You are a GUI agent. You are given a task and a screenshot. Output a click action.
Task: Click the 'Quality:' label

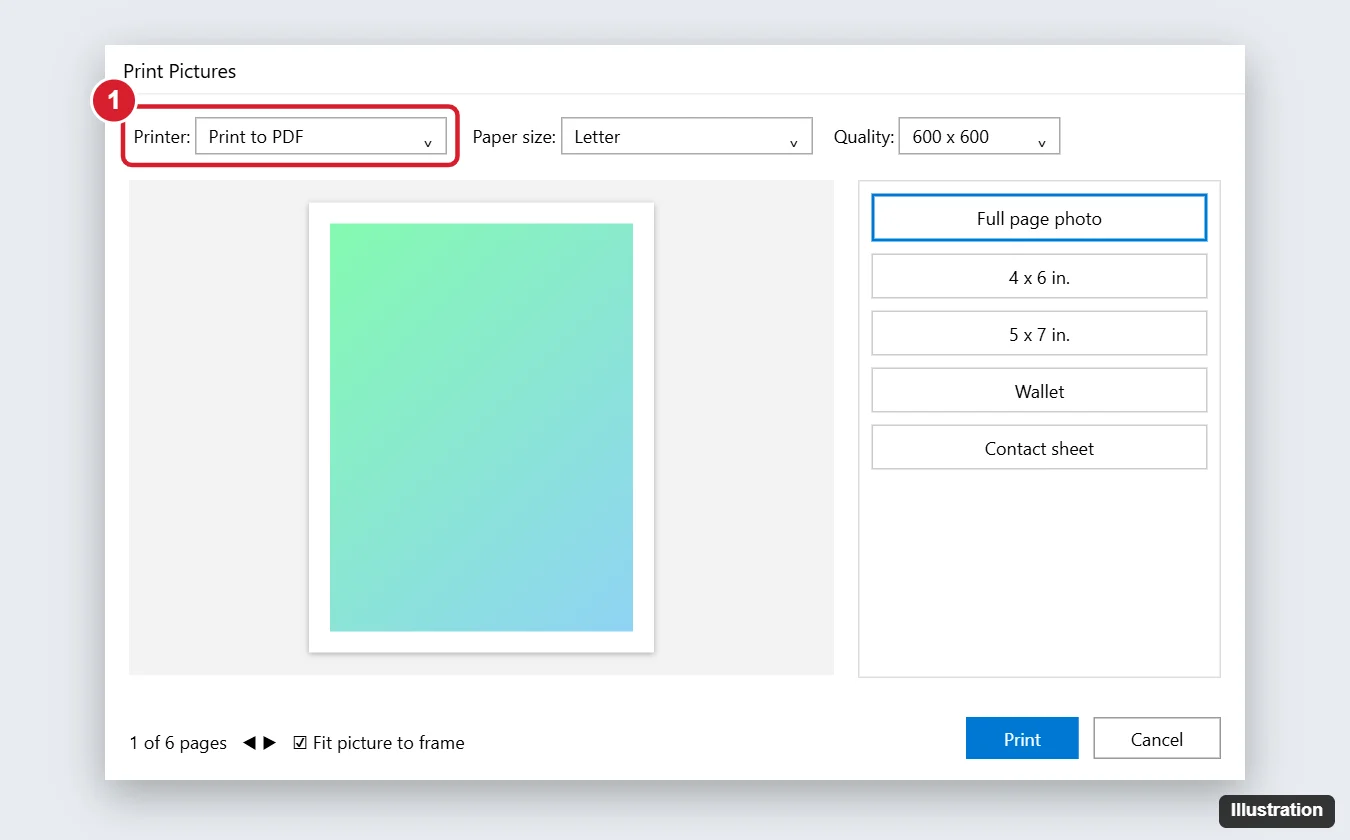coord(864,137)
